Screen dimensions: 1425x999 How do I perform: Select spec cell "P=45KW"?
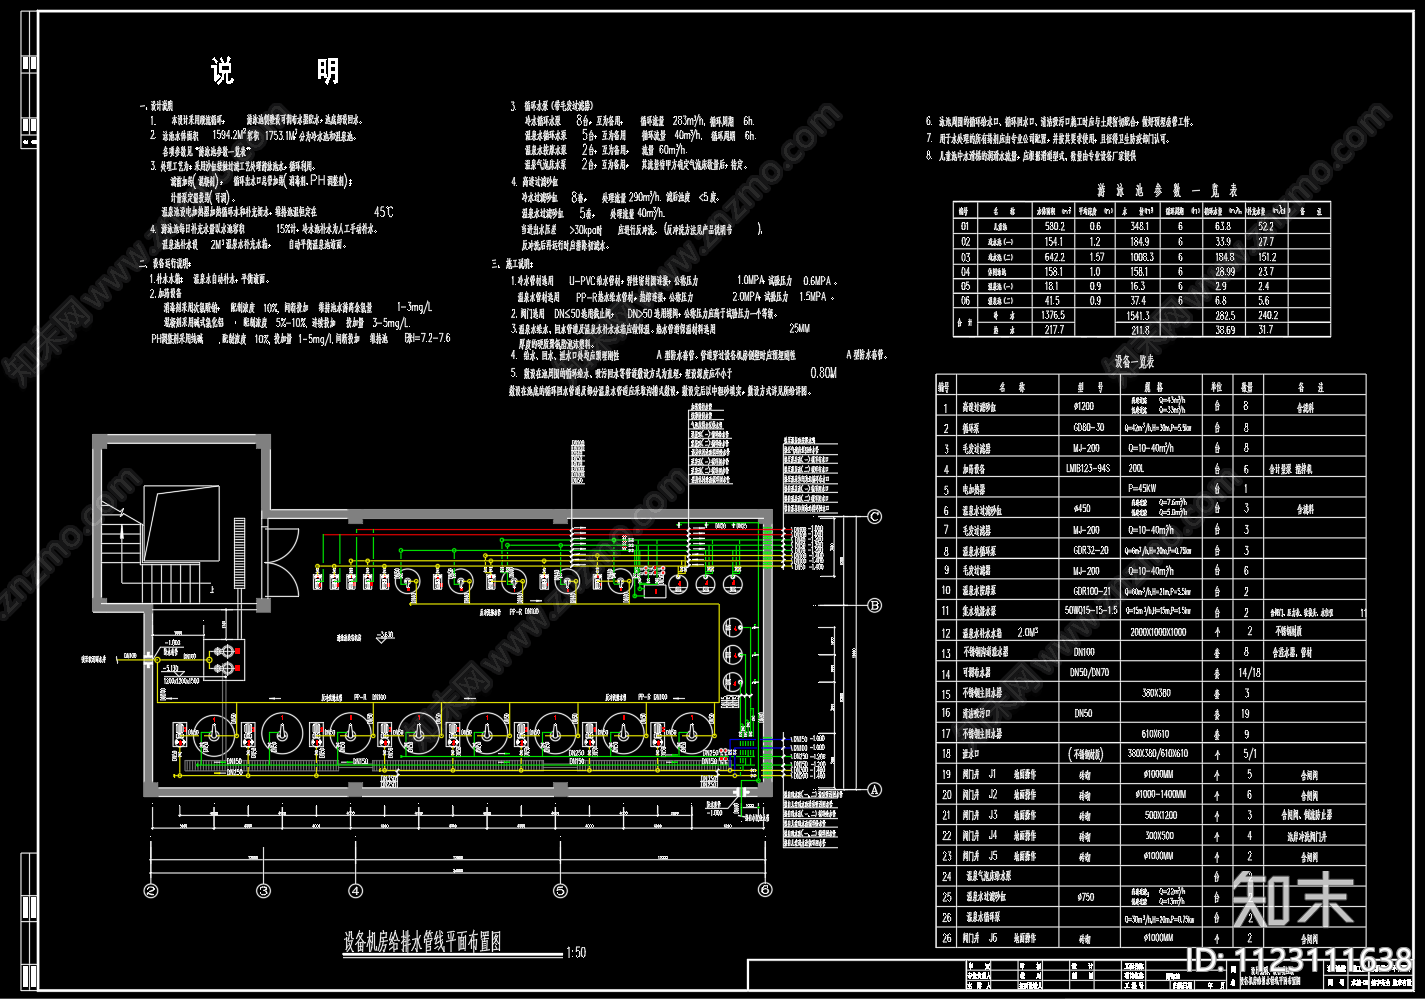[x=1142, y=489]
